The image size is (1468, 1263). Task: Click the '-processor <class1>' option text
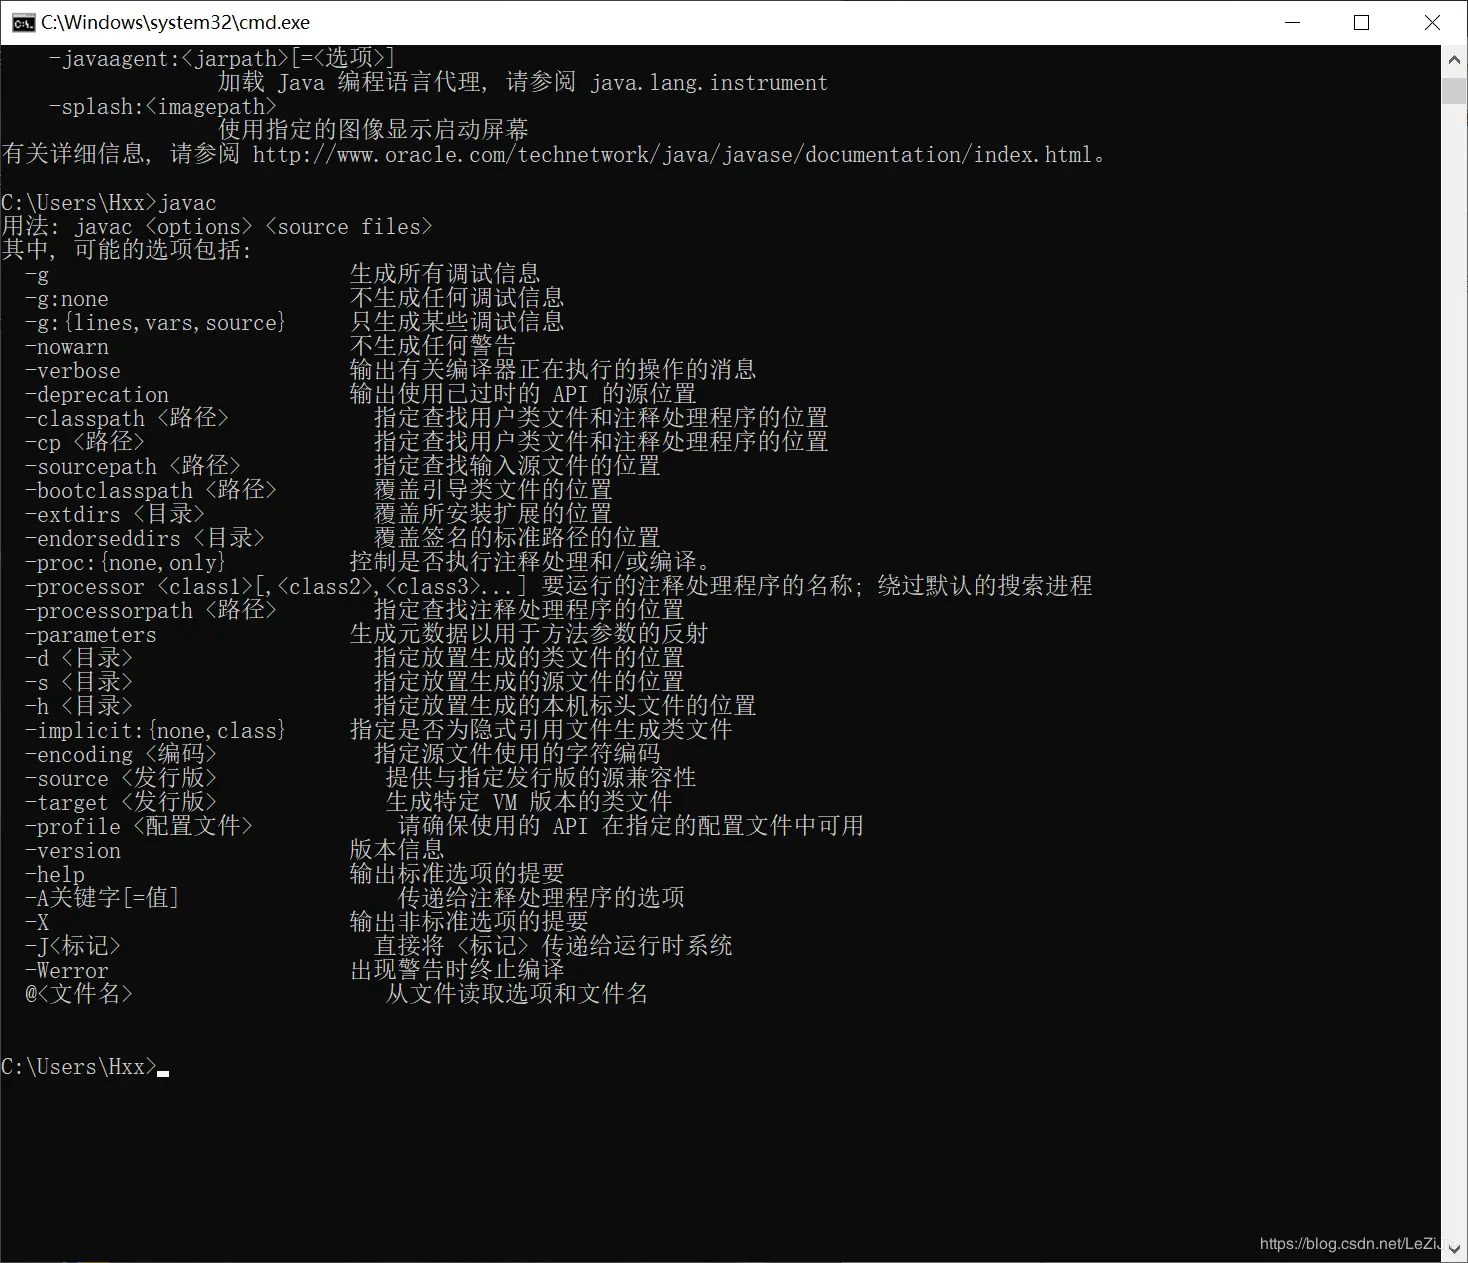pos(139,587)
